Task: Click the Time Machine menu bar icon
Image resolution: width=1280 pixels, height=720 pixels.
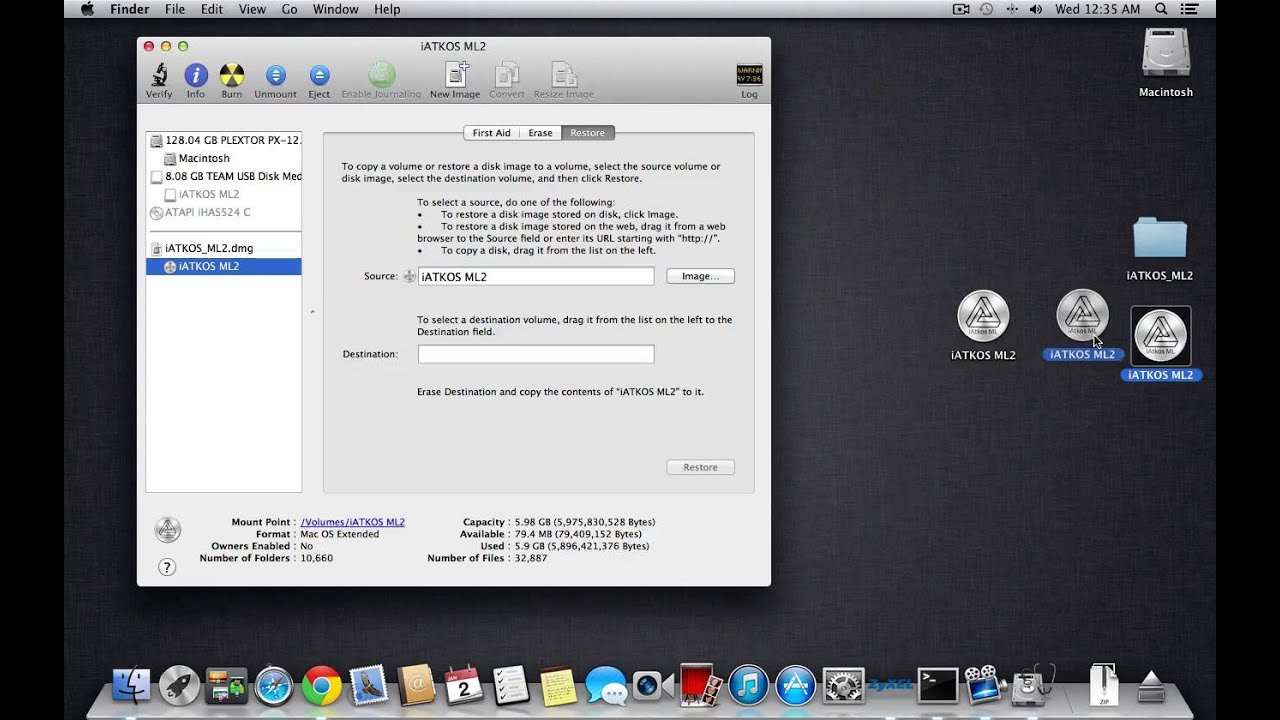Action: click(x=986, y=9)
